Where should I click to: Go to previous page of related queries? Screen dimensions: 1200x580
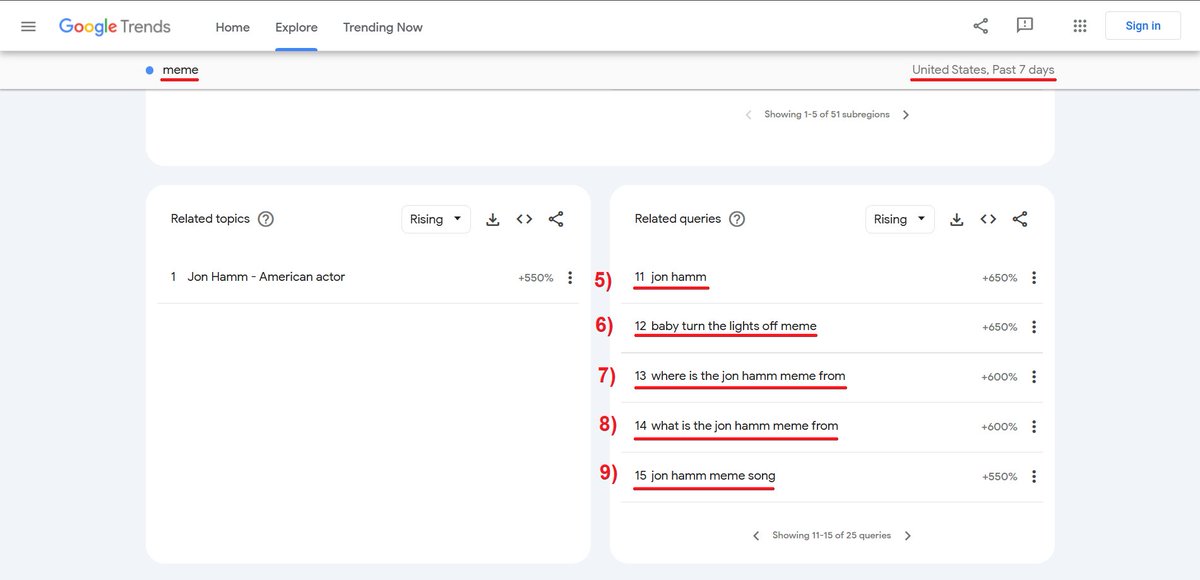coord(756,536)
